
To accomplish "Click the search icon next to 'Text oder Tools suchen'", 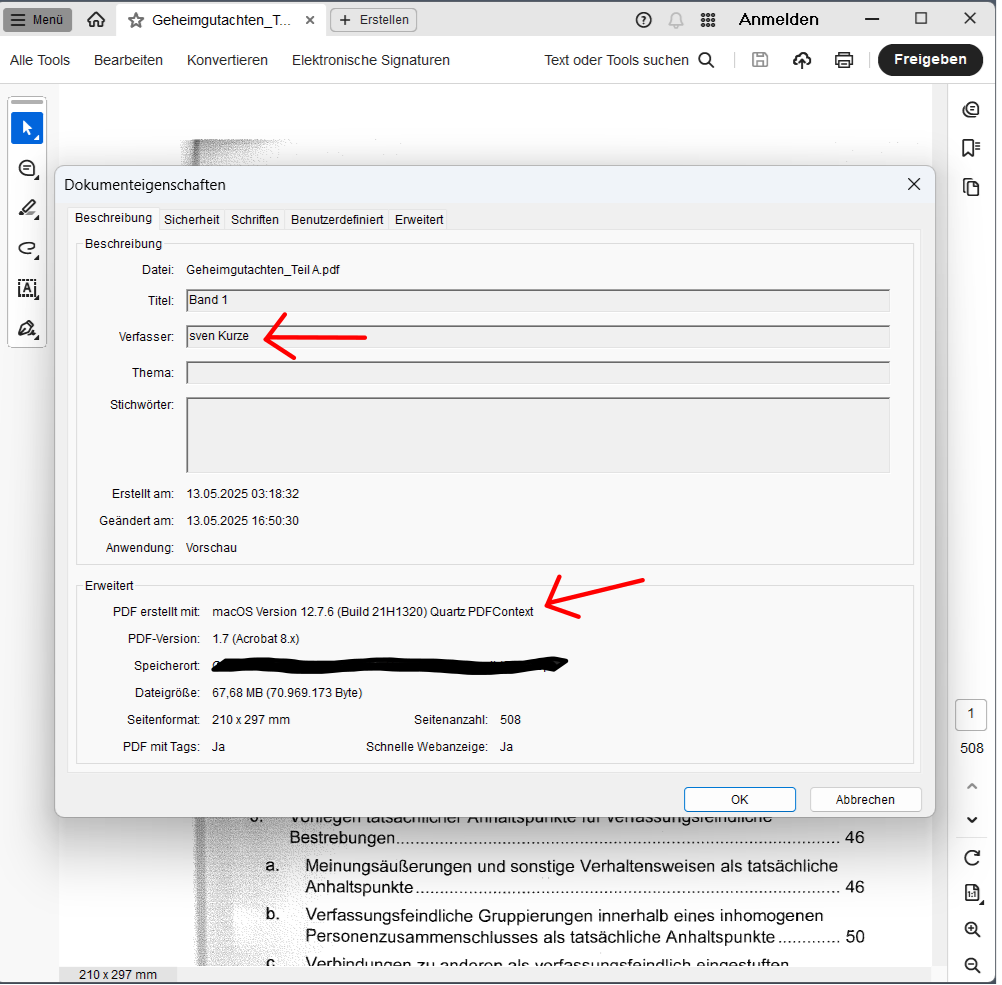I will pyautogui.click(x=707, y=60).
